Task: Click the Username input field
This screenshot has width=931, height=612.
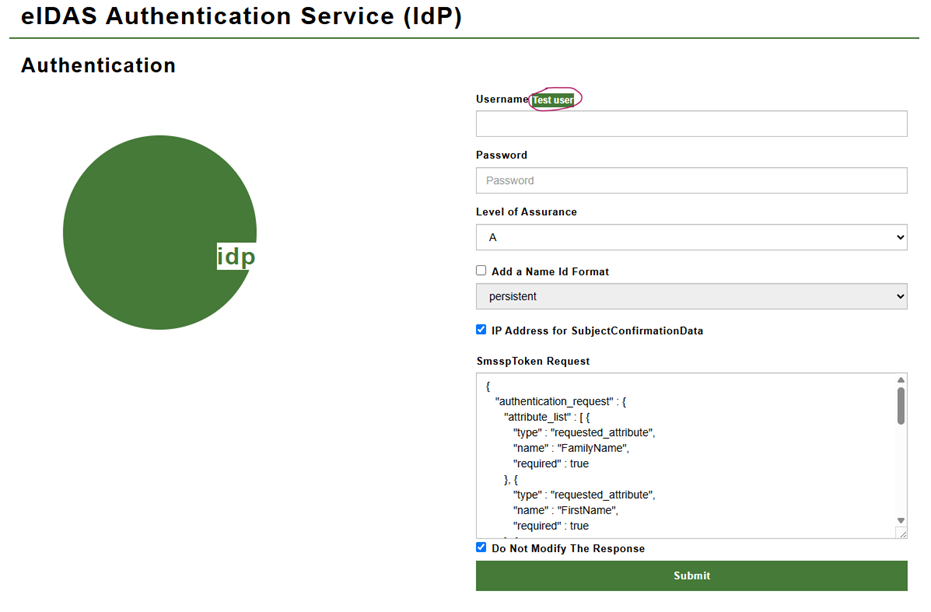Action: click(x=691, y=123)
